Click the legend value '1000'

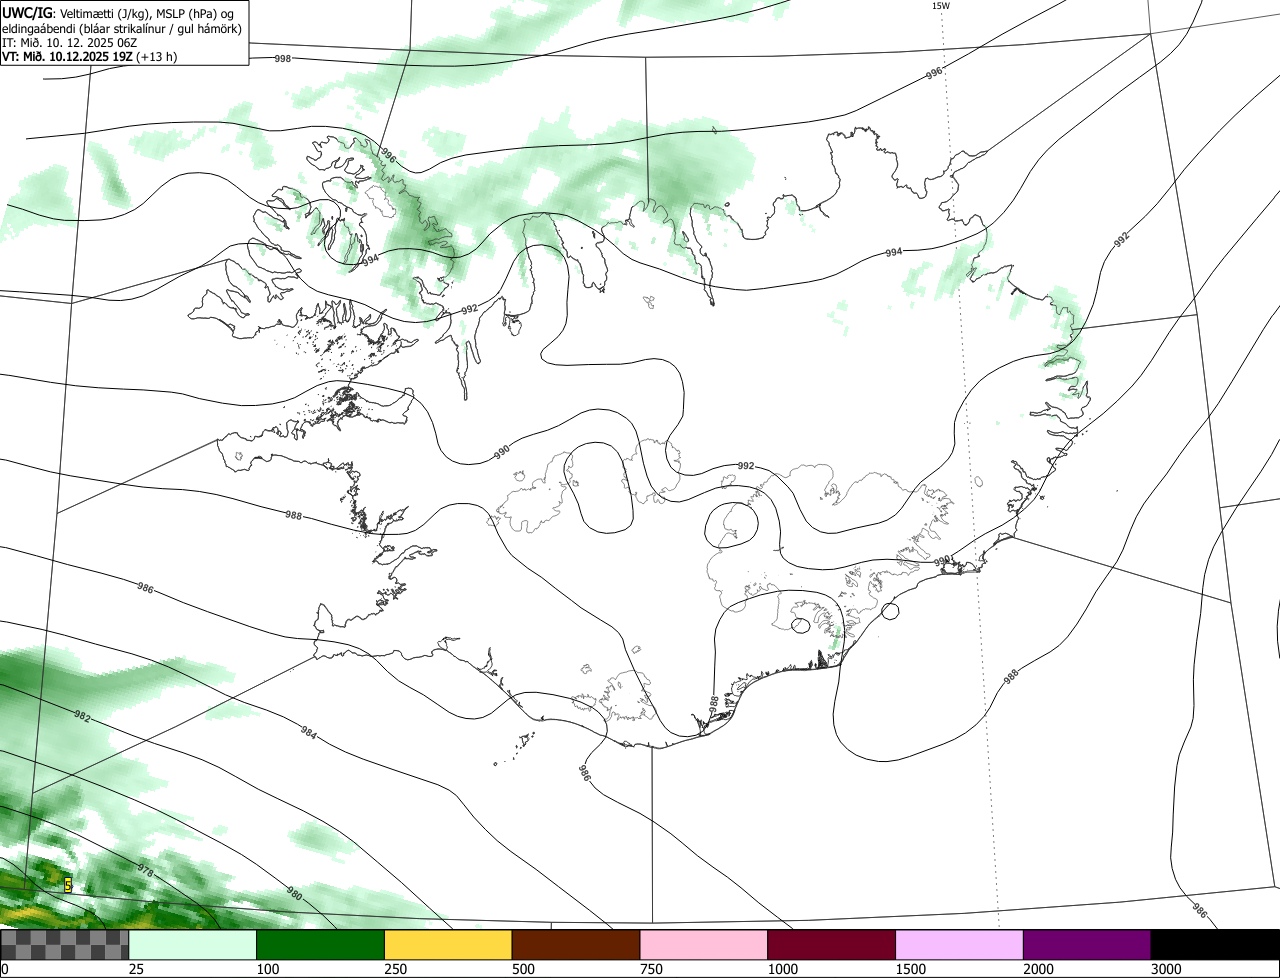click(782, 969)
